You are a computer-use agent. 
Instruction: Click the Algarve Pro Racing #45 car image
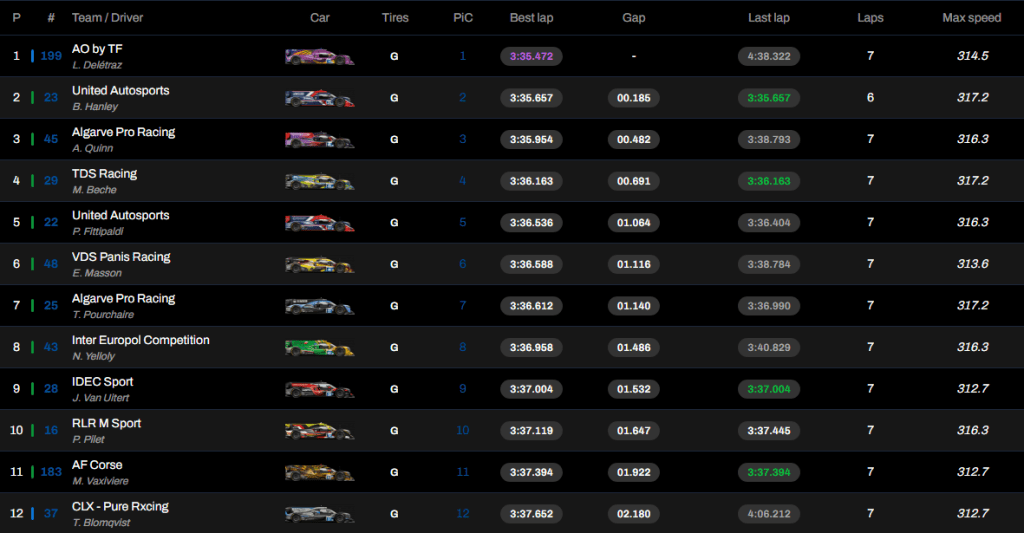[319, 140]
